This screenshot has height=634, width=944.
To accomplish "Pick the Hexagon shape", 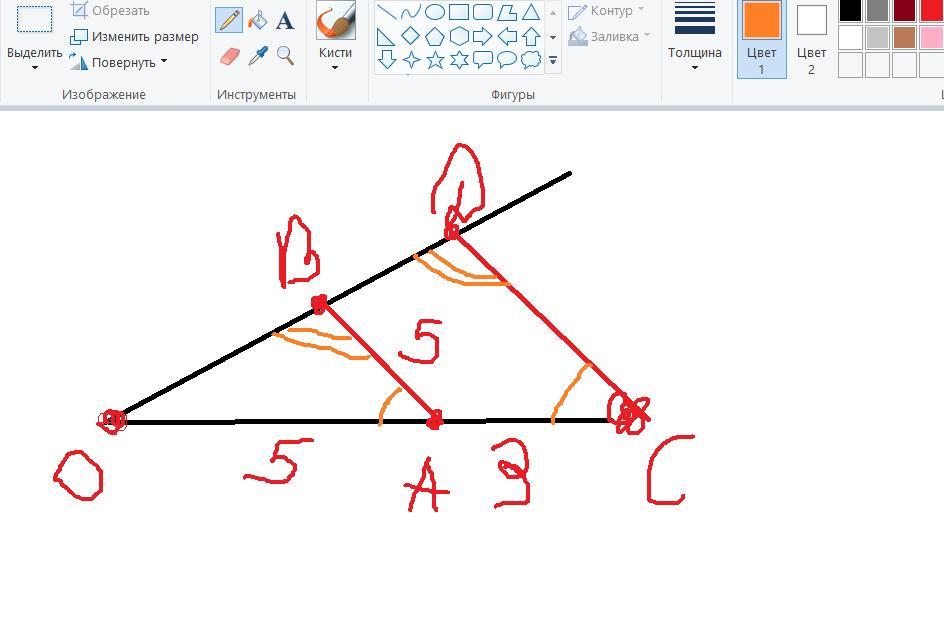I will click(x=459, y=36).
